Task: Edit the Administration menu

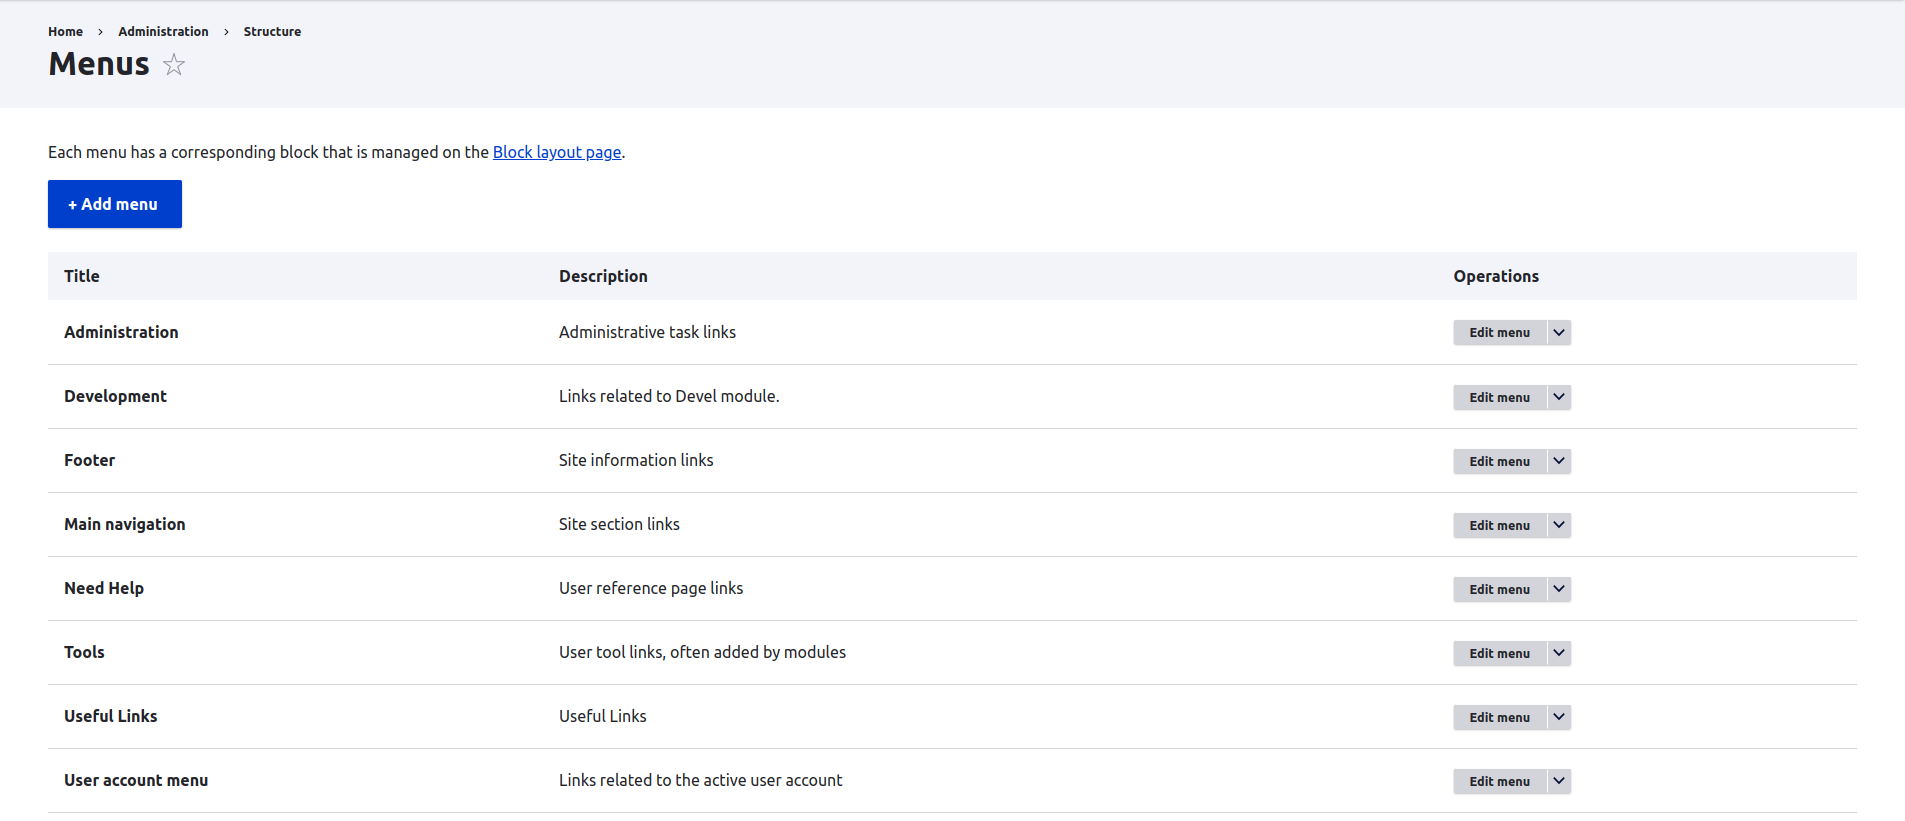Action: click(x=1499, y=333)
